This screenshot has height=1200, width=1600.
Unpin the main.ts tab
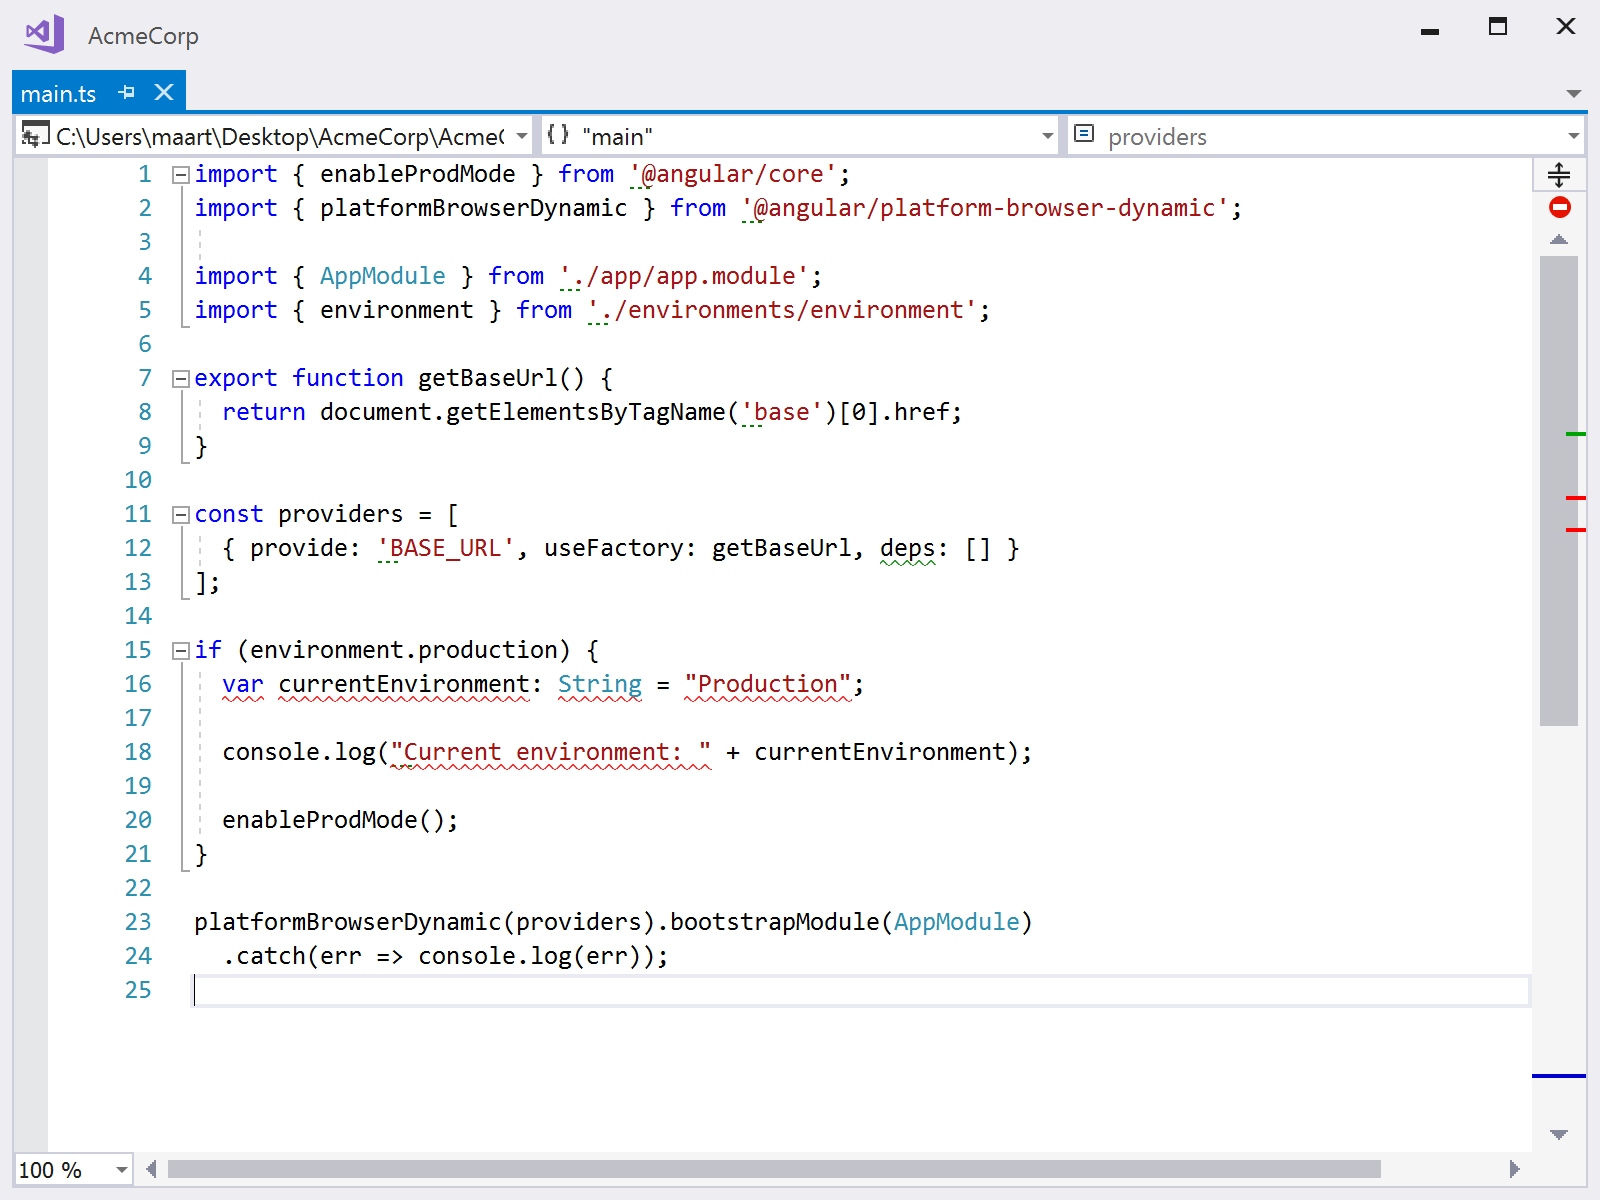pyautogui.click(x=126, y=92)
